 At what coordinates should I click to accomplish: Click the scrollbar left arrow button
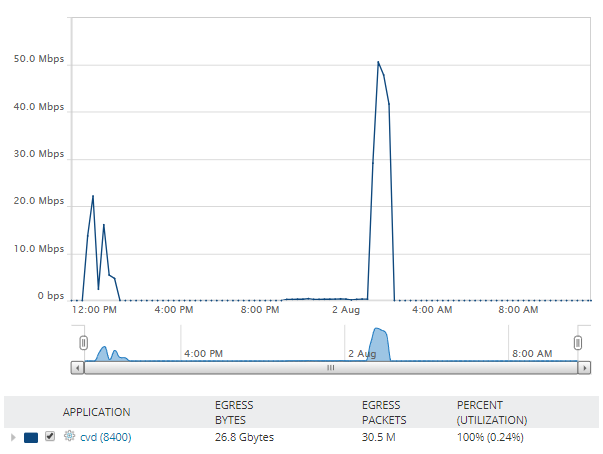point(78,368)
